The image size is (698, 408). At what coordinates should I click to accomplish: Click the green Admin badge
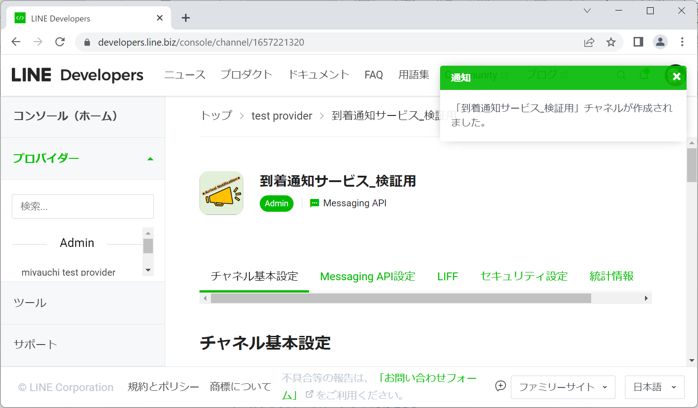(x=276, y=203)
